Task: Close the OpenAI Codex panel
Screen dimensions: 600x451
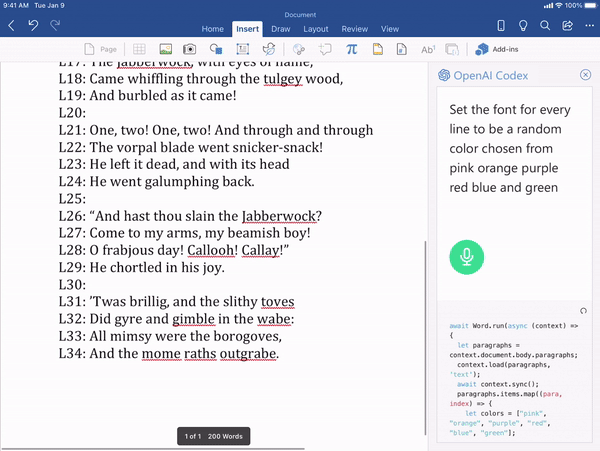Action: (x=585, y=75)
